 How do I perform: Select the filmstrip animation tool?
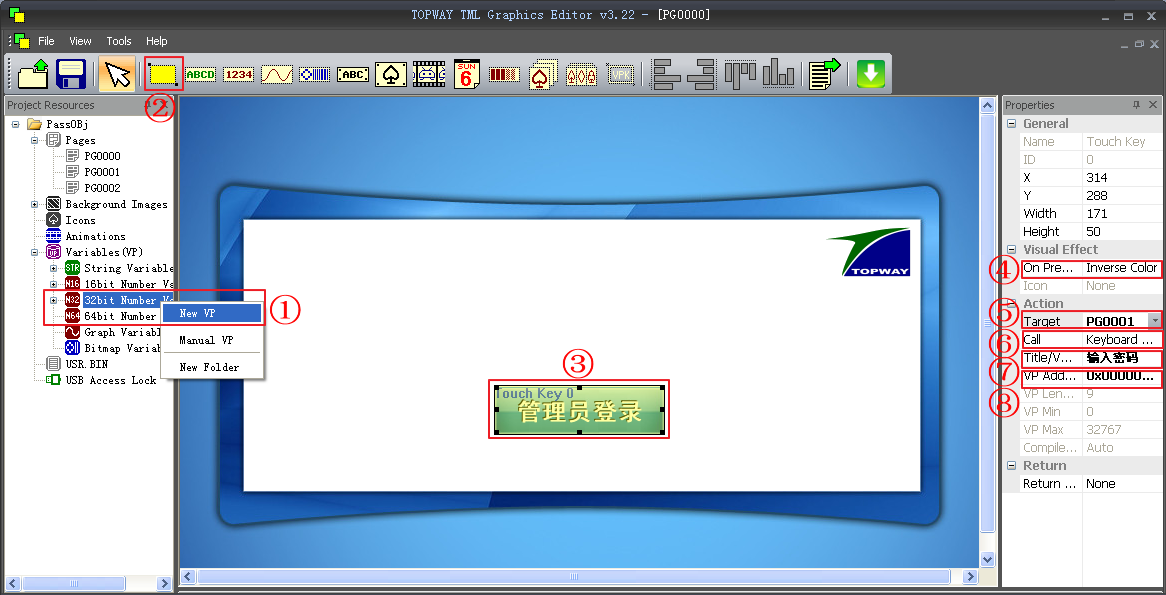click(x=428, y=74)
